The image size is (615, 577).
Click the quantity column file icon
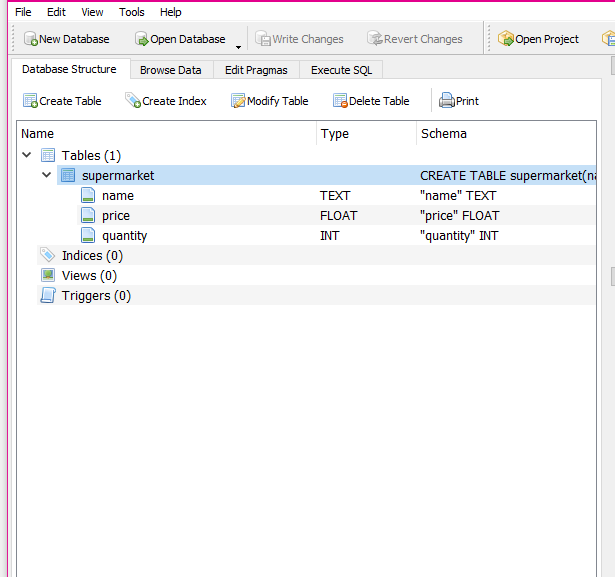tap(88, 235)
